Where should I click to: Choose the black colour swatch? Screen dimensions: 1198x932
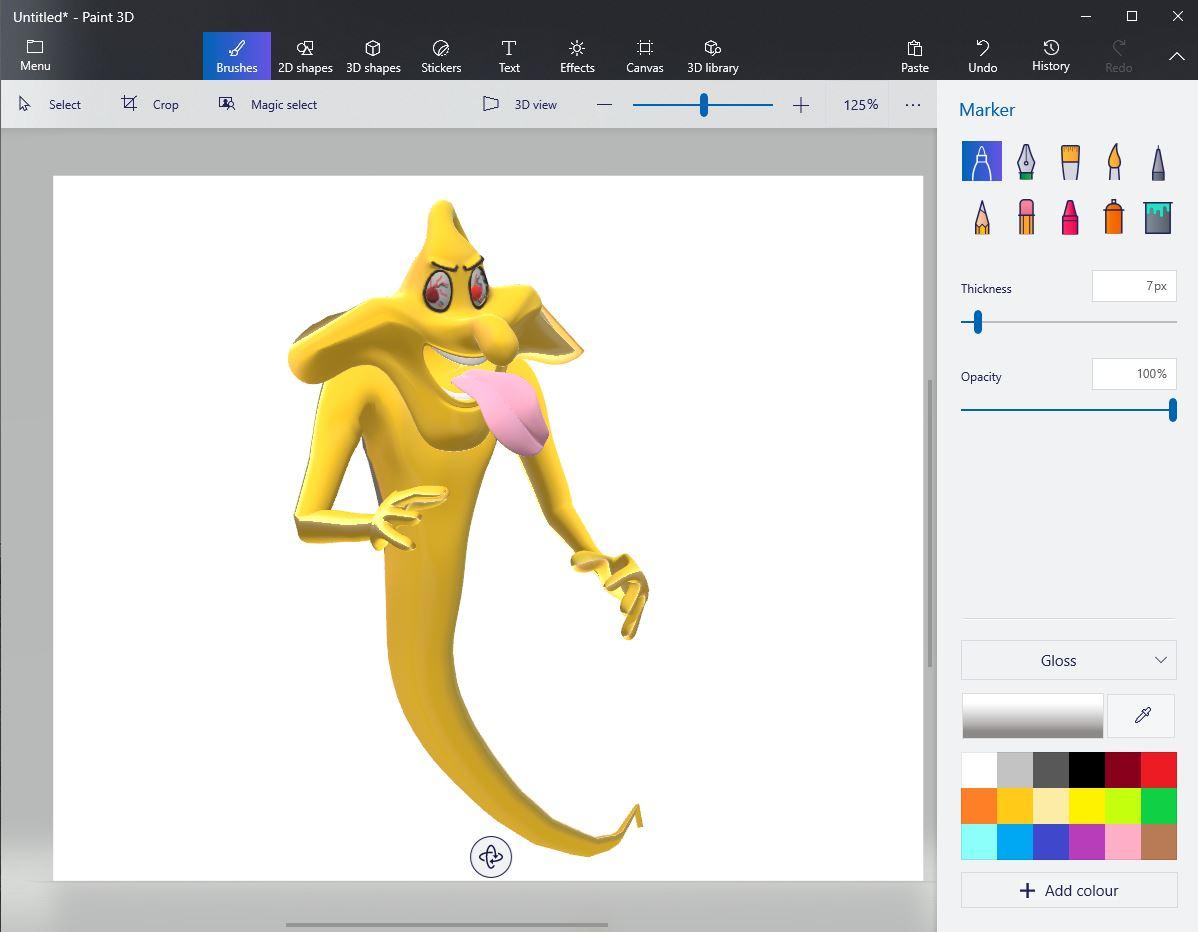click(1086, 770)
